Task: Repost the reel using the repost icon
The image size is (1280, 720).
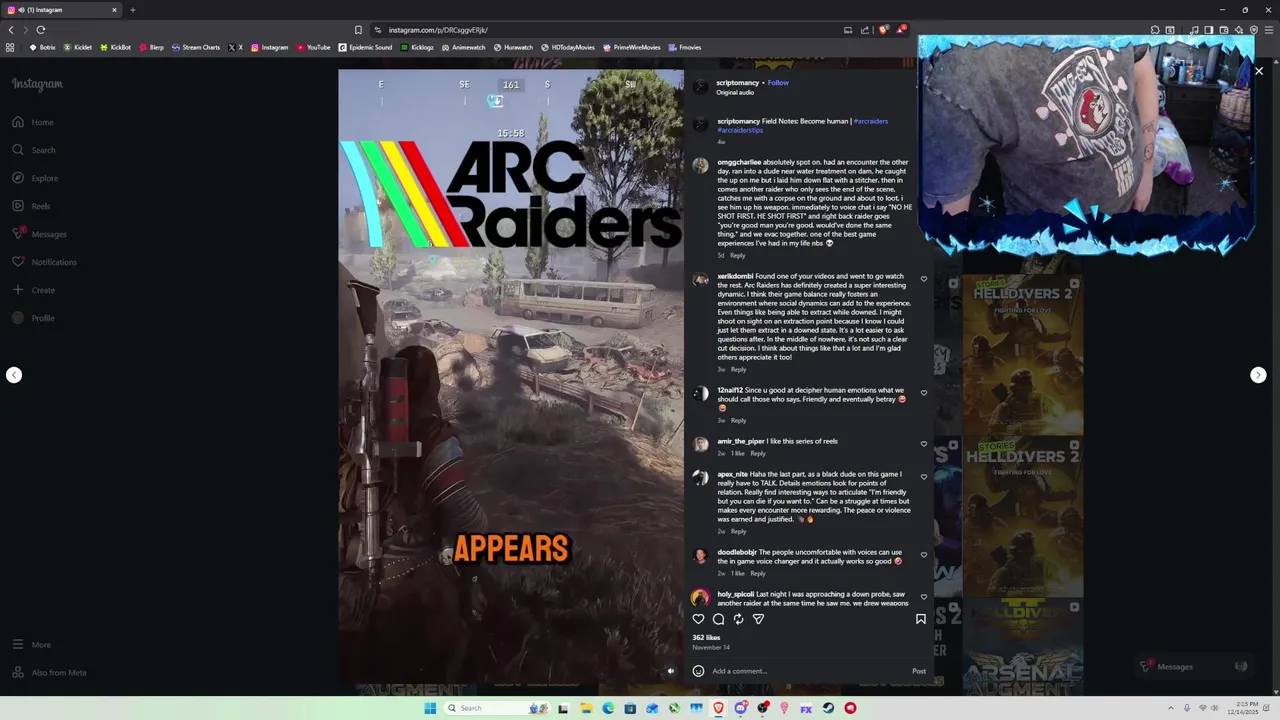Action: (x=738, y=619)
